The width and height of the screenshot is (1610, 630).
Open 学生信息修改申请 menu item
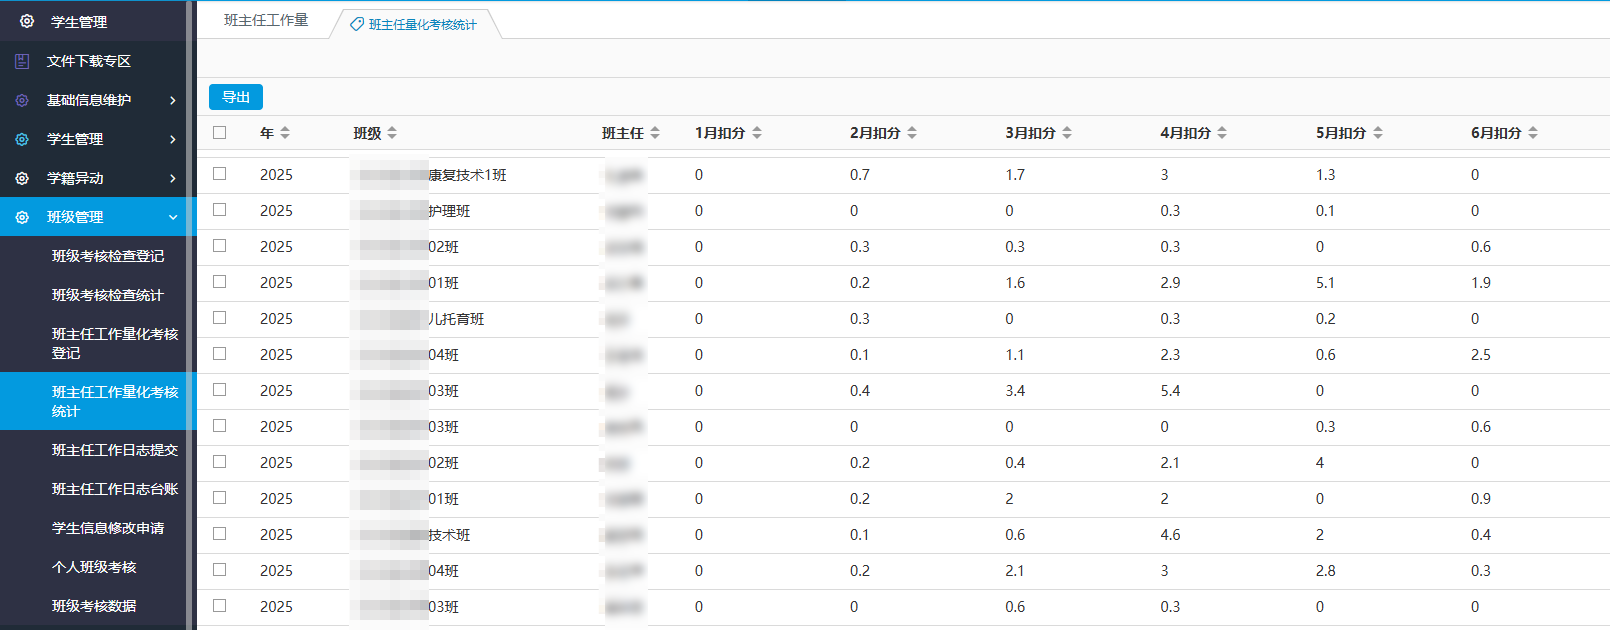tap(108, 528)
